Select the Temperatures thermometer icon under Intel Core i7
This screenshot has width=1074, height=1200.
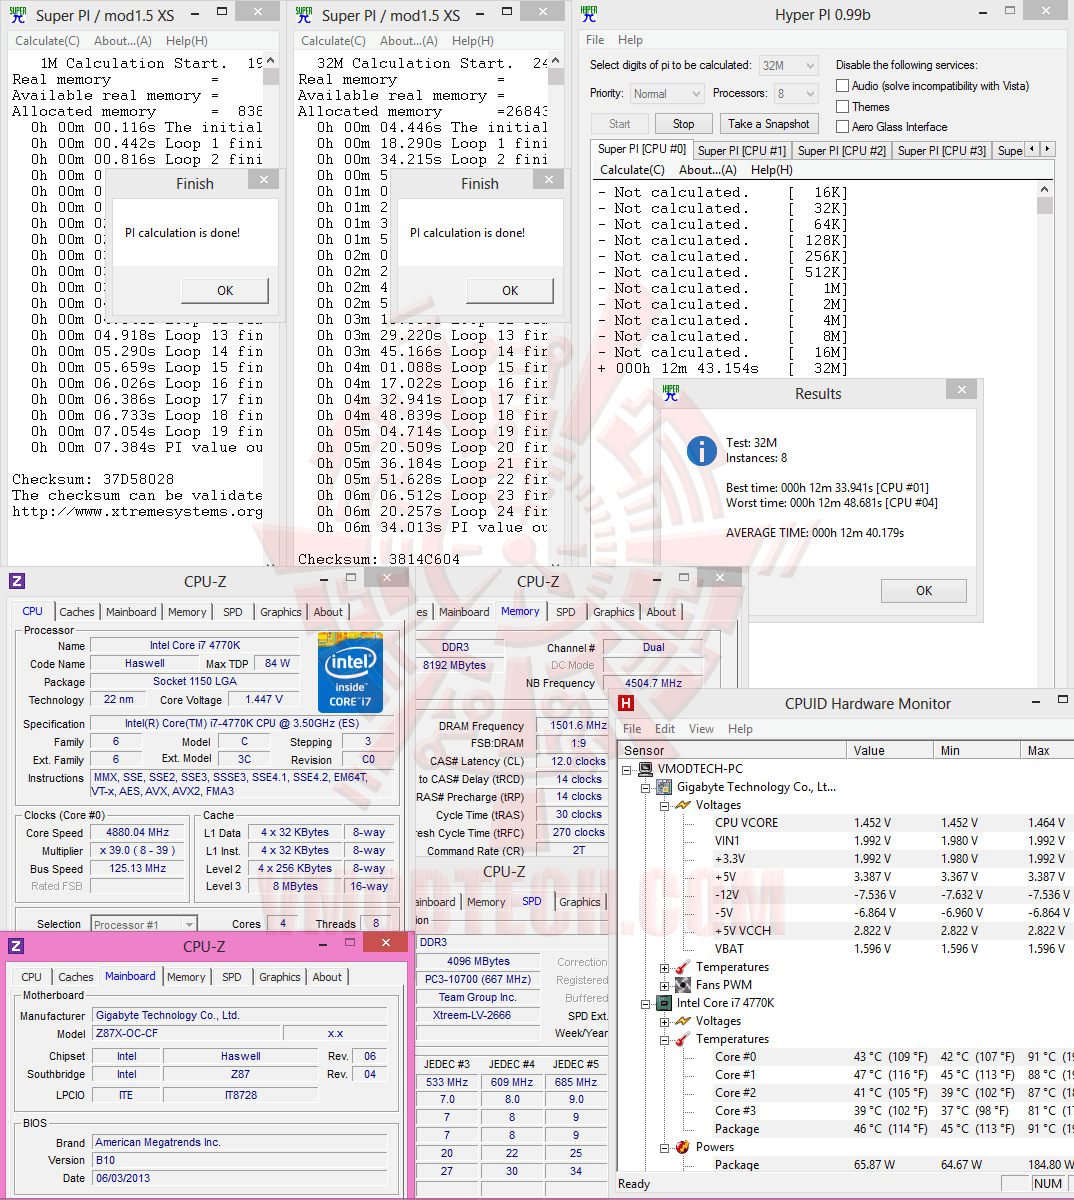tap(683, 1039)
